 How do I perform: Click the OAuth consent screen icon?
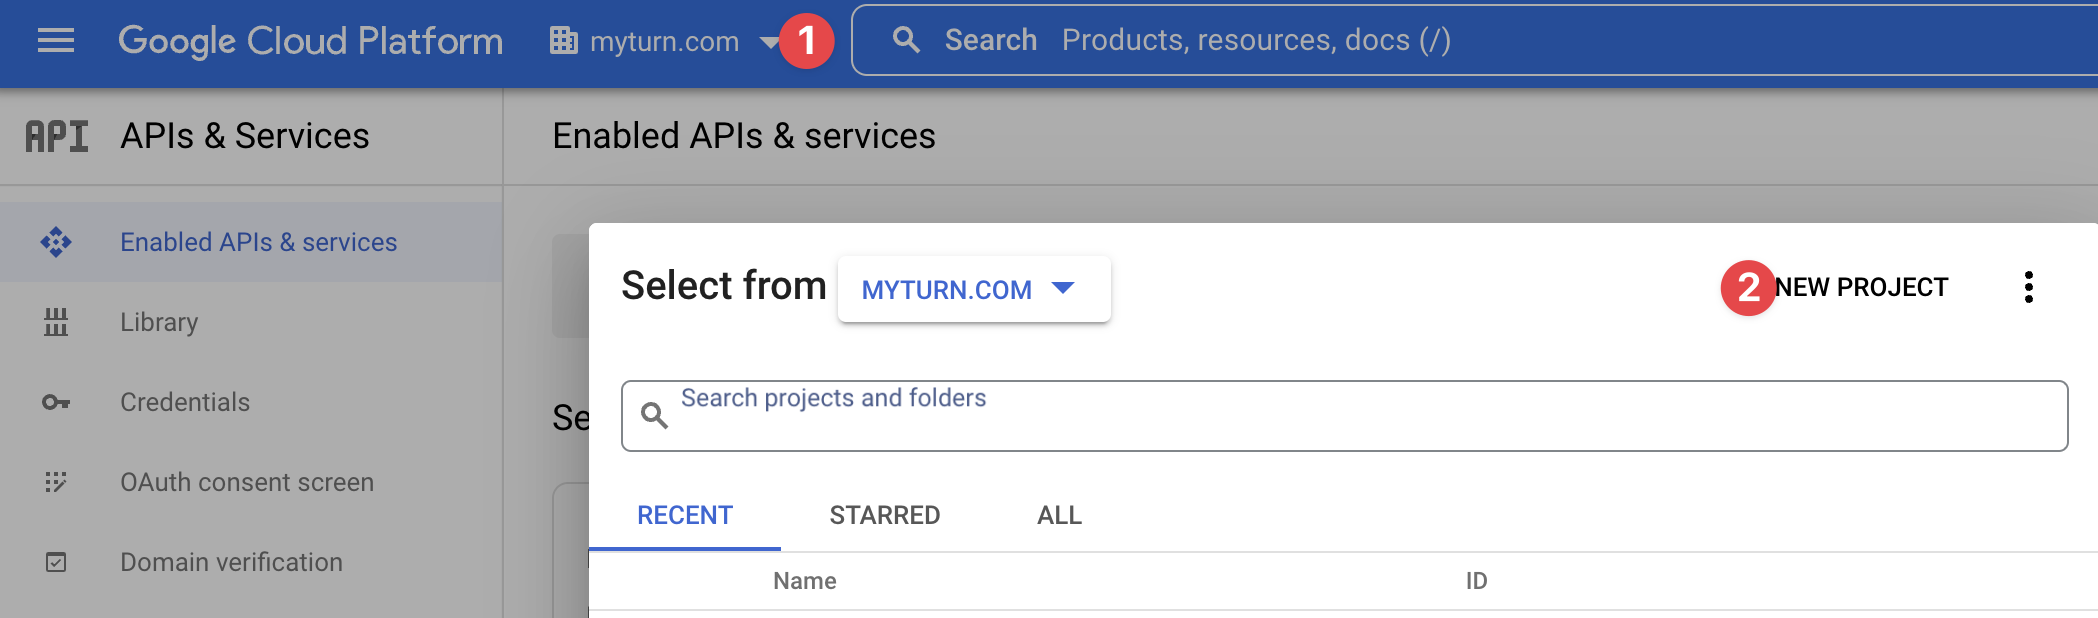[56, 482]
